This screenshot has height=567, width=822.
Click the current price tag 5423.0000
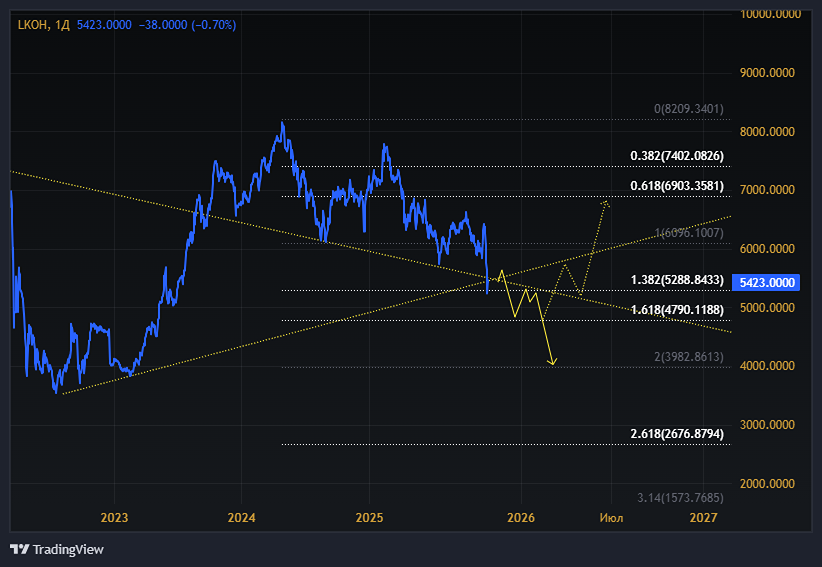[x=766, y=282]
